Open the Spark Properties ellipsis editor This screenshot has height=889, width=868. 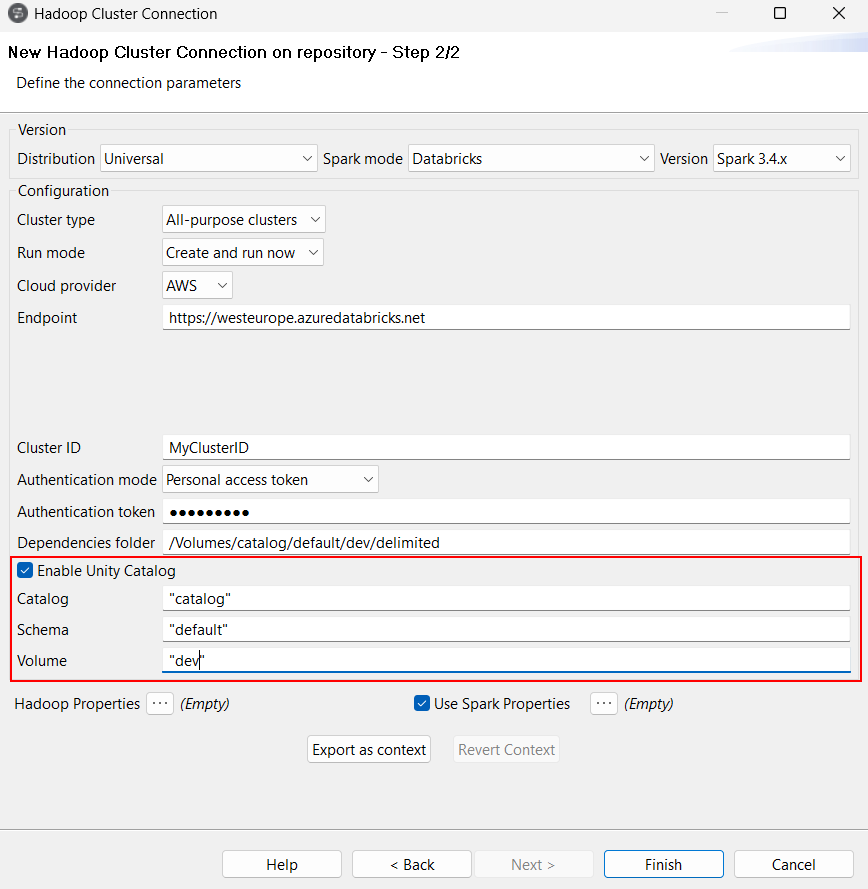604,703
